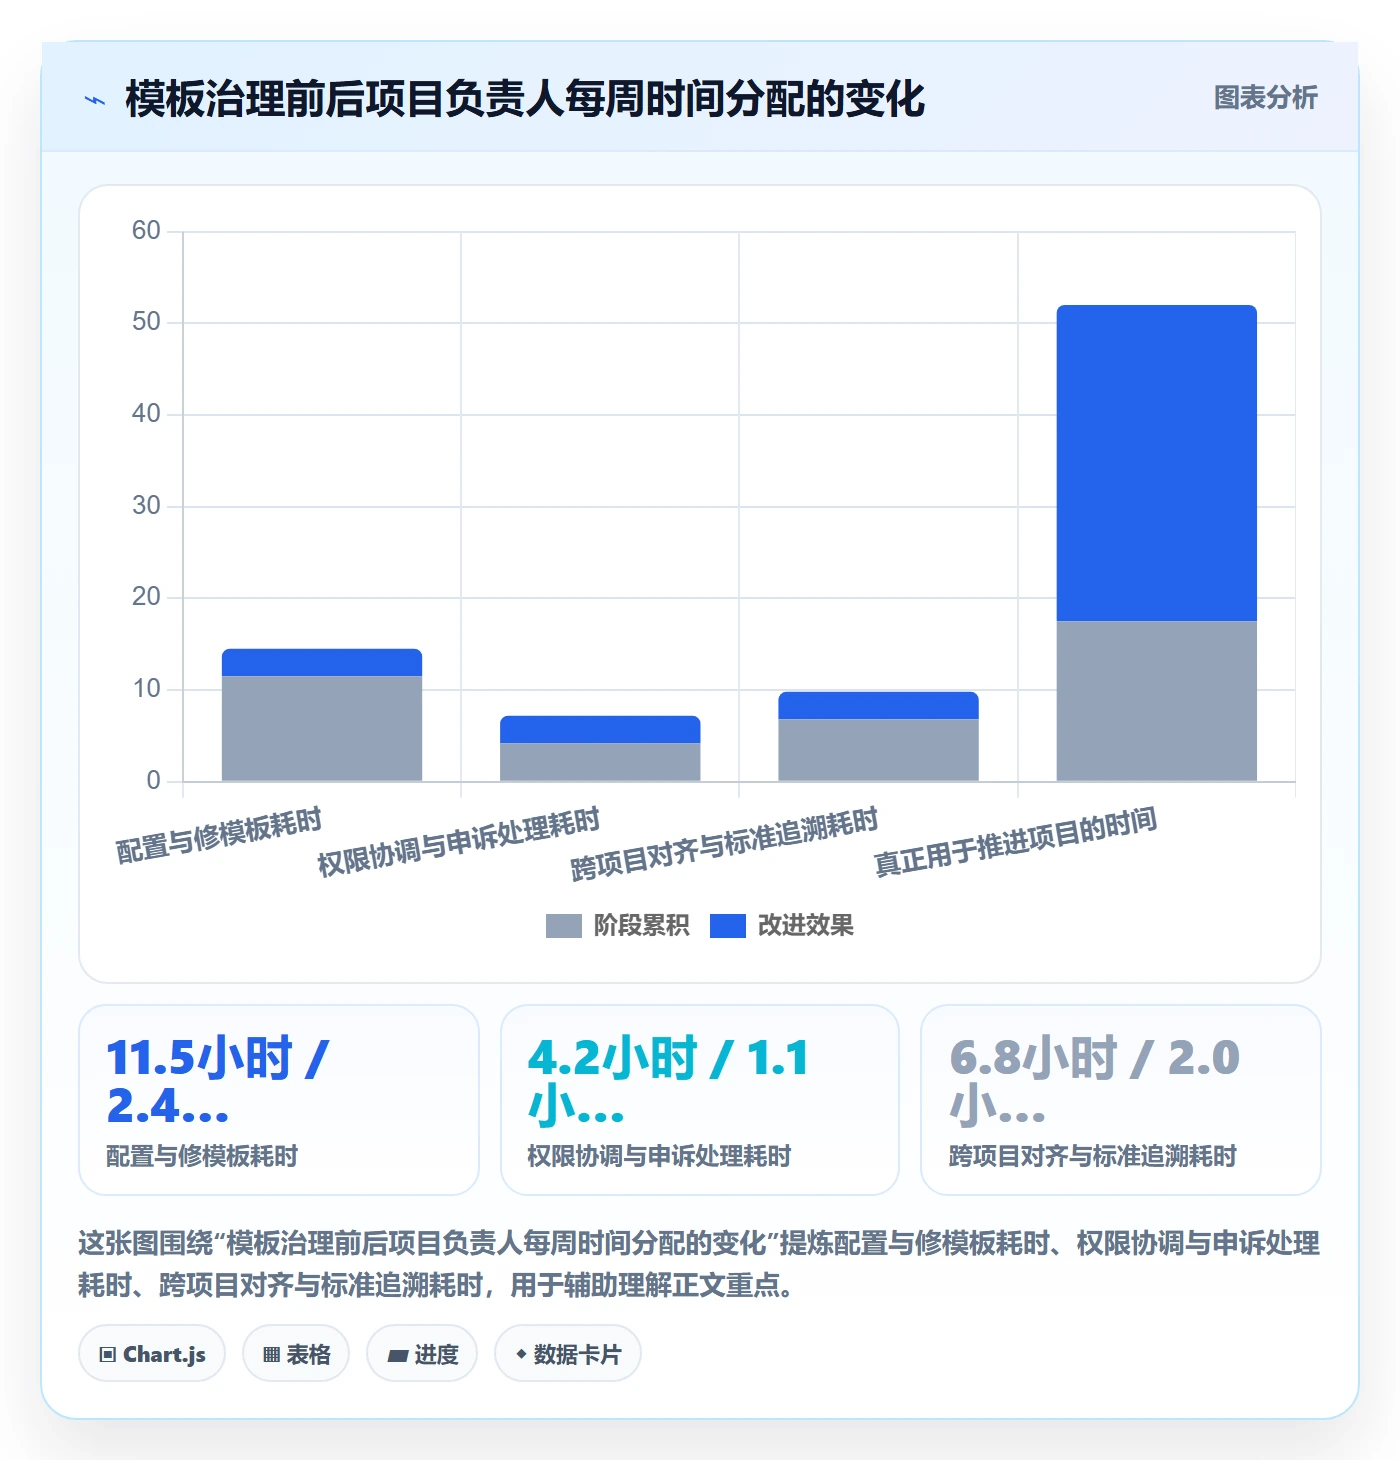Click the blue bar segment for 配置与修模板耗时
The height and width of the screenshot is (1460, 1400).
322,663
